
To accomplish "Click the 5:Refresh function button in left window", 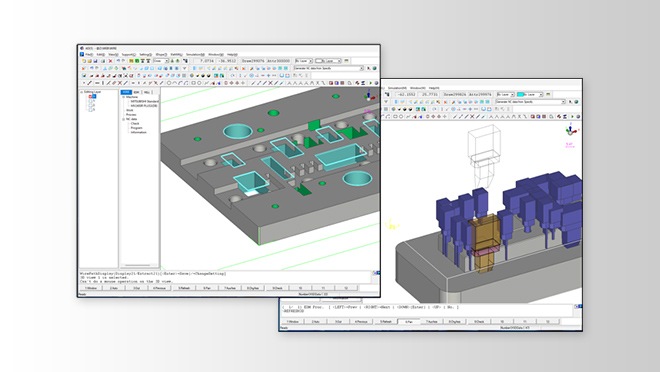I will point(184,288).
